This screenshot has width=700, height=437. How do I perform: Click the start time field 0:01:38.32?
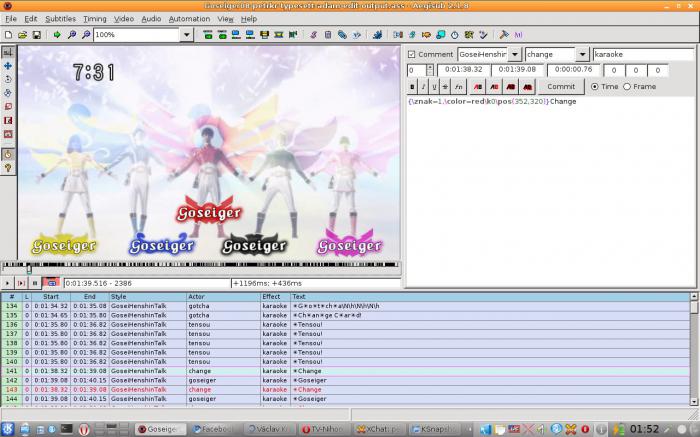click(464, 70)
